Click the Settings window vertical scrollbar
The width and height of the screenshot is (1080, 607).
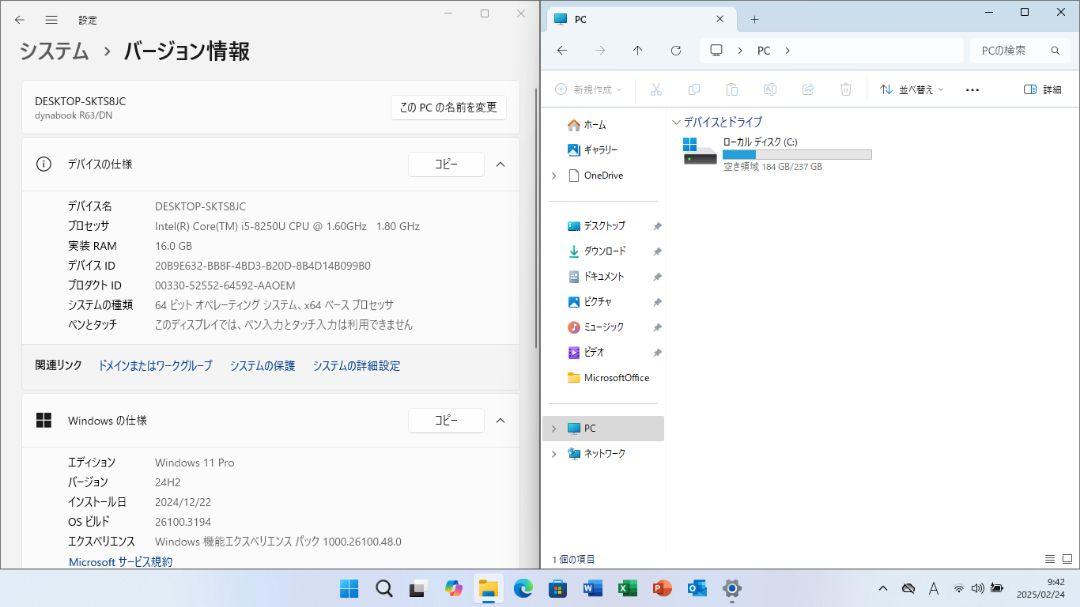(x=536, y=218)
